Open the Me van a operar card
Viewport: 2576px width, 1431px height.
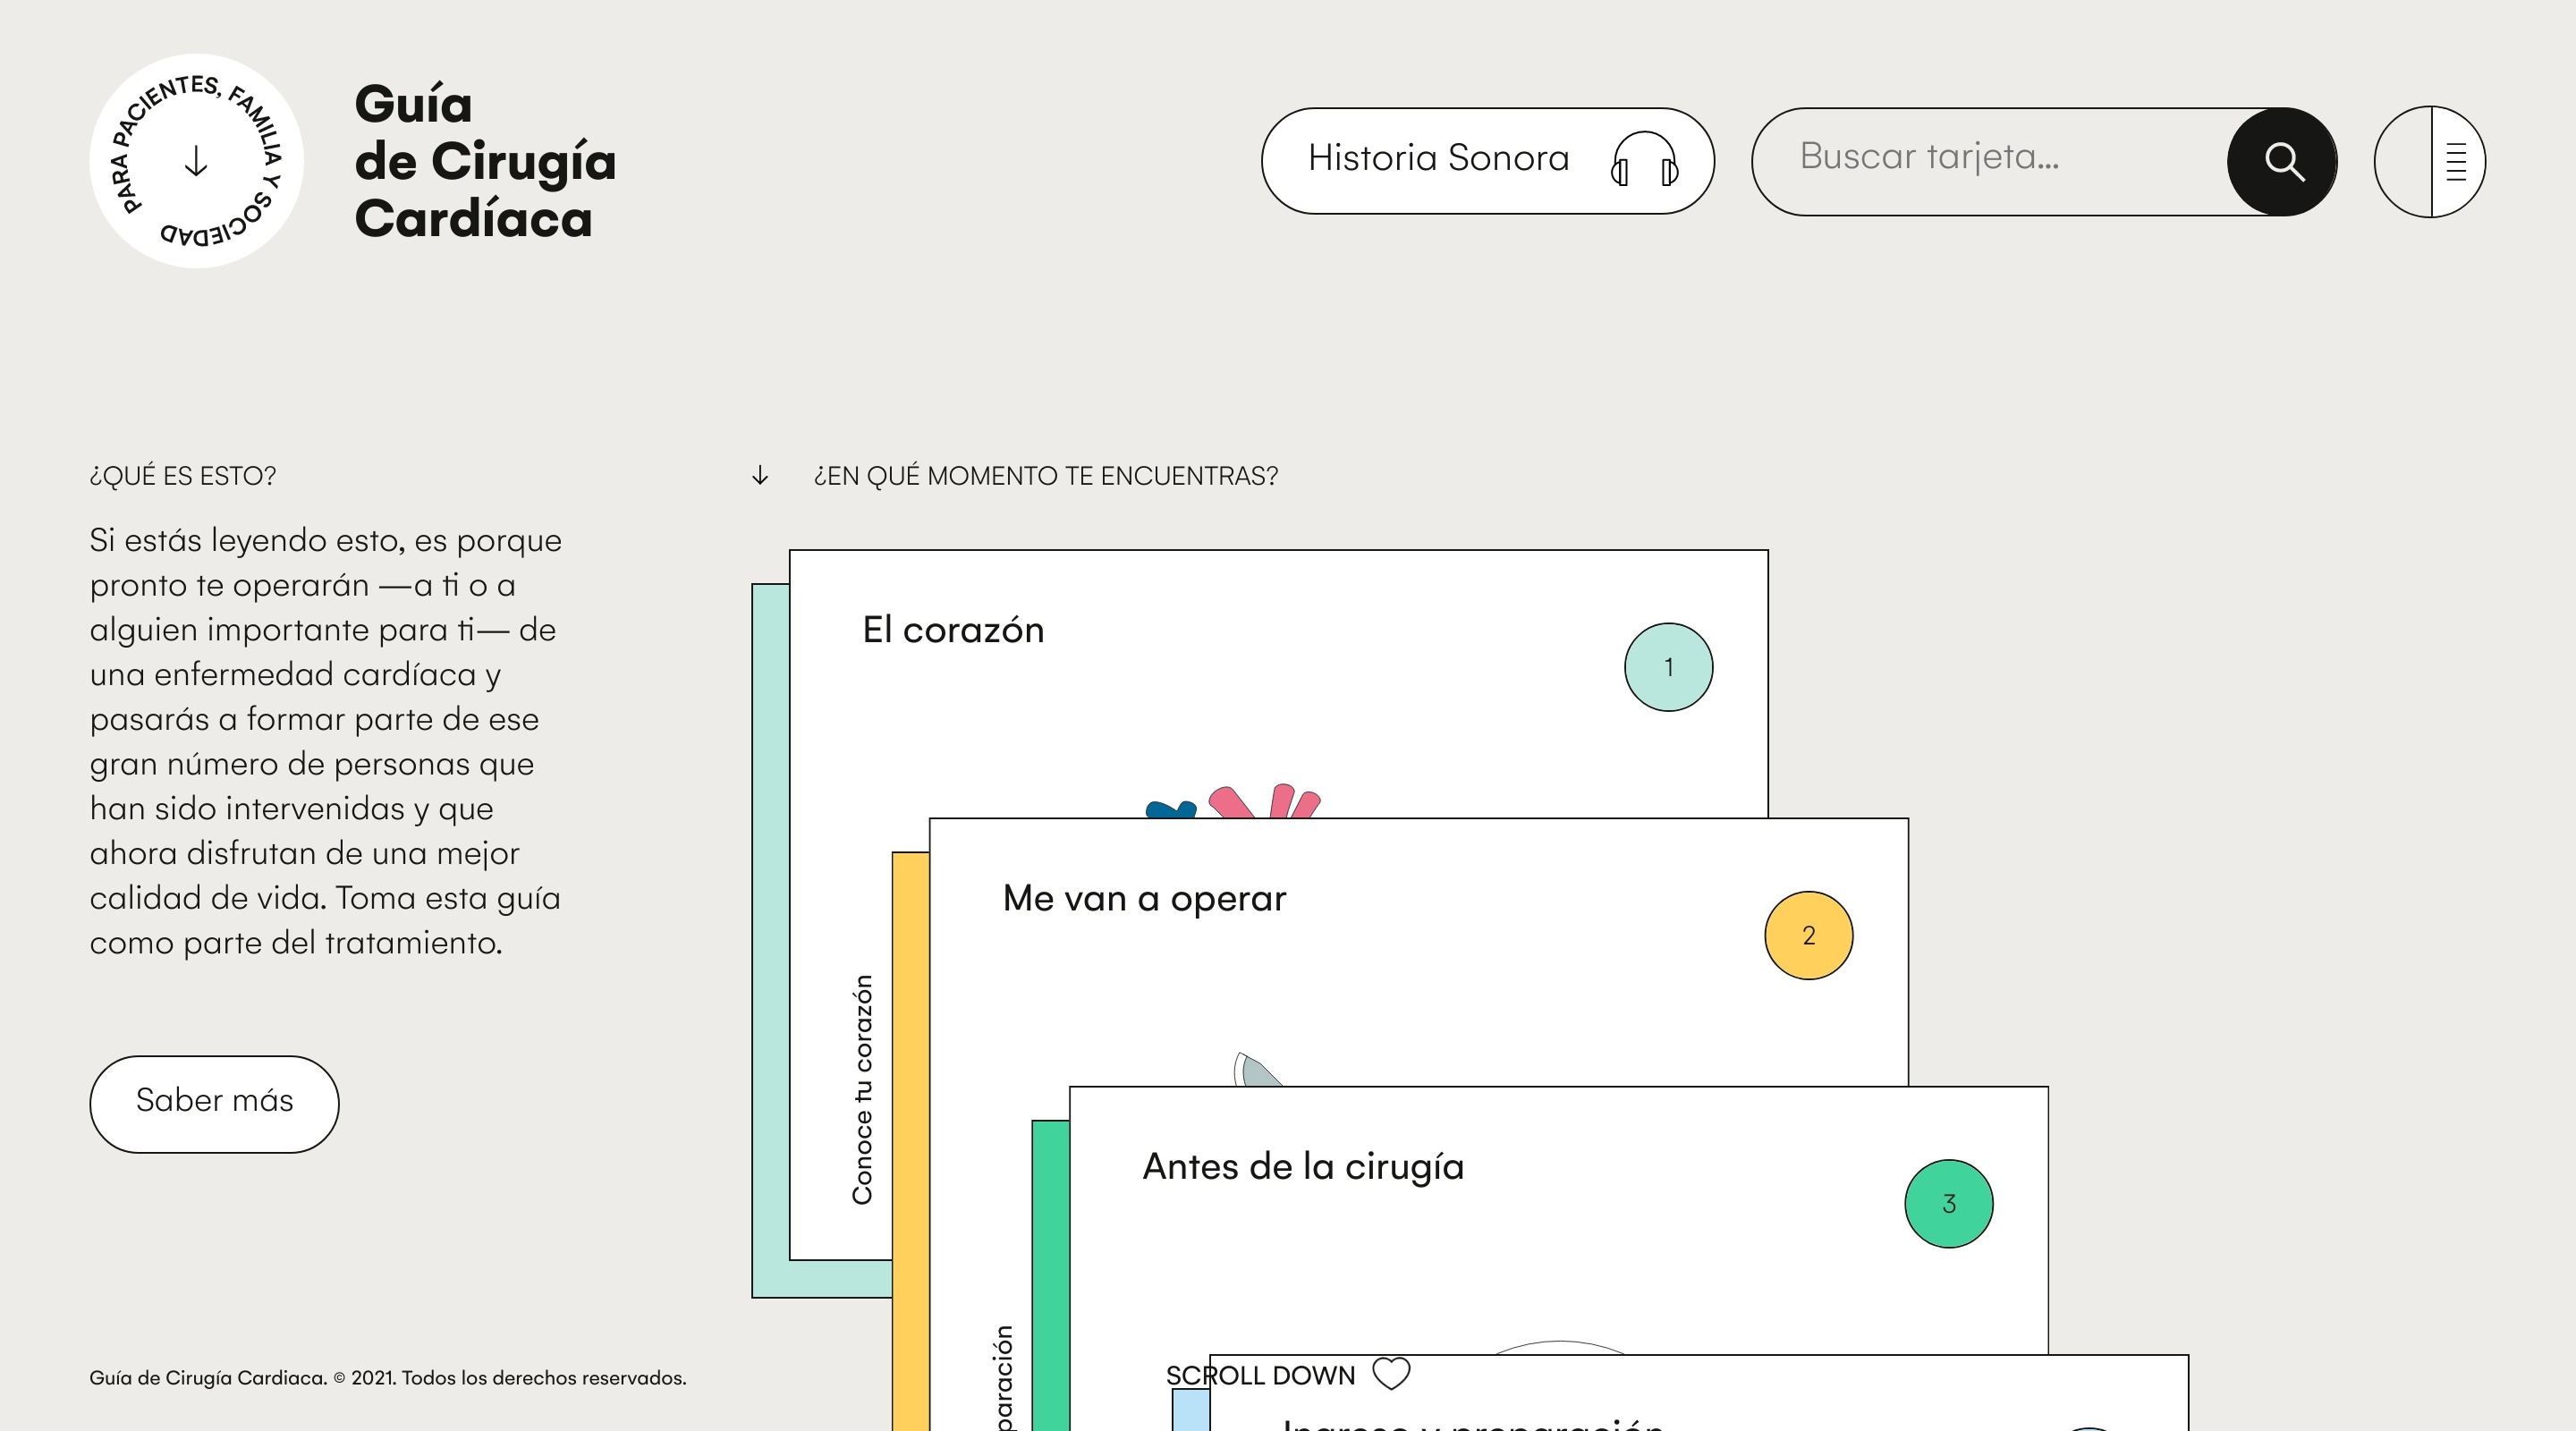pyautogui.click(x=1144, y=898)
